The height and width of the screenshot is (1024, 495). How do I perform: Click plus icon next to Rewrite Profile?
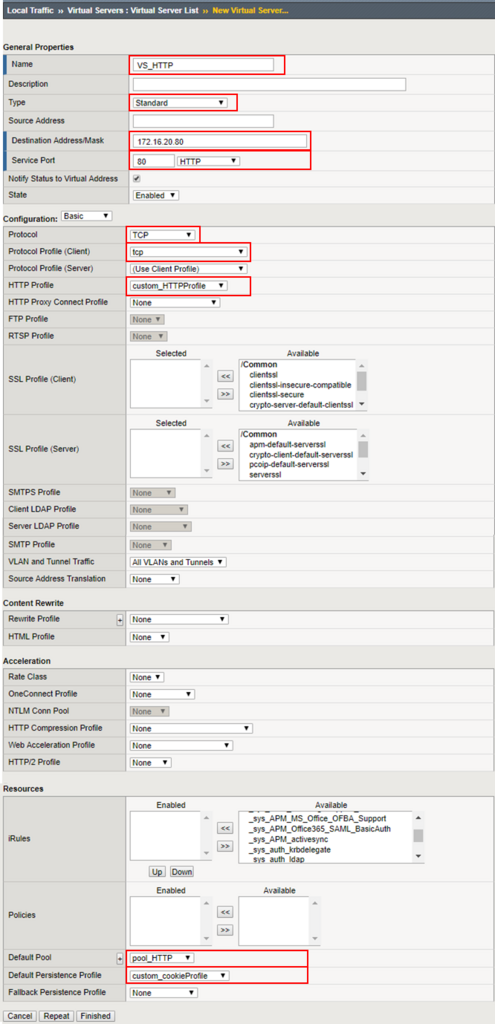[120, 620]
